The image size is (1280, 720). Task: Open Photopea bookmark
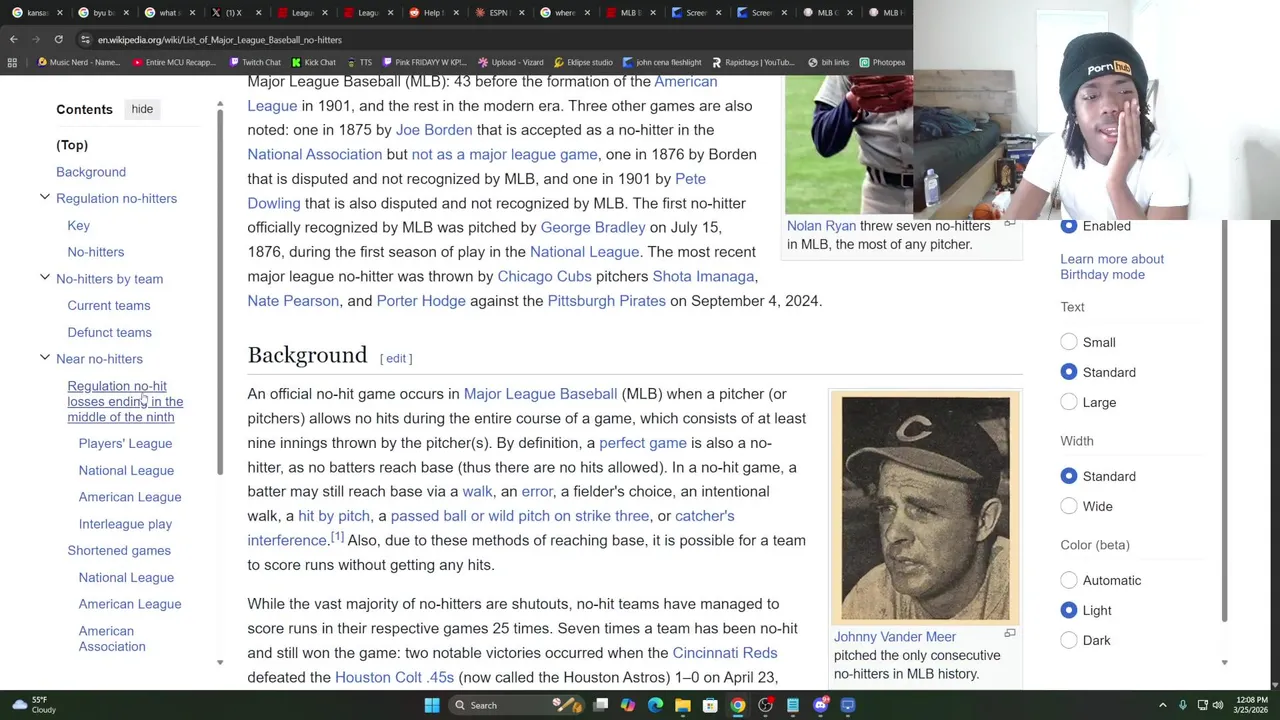[882, 62]
